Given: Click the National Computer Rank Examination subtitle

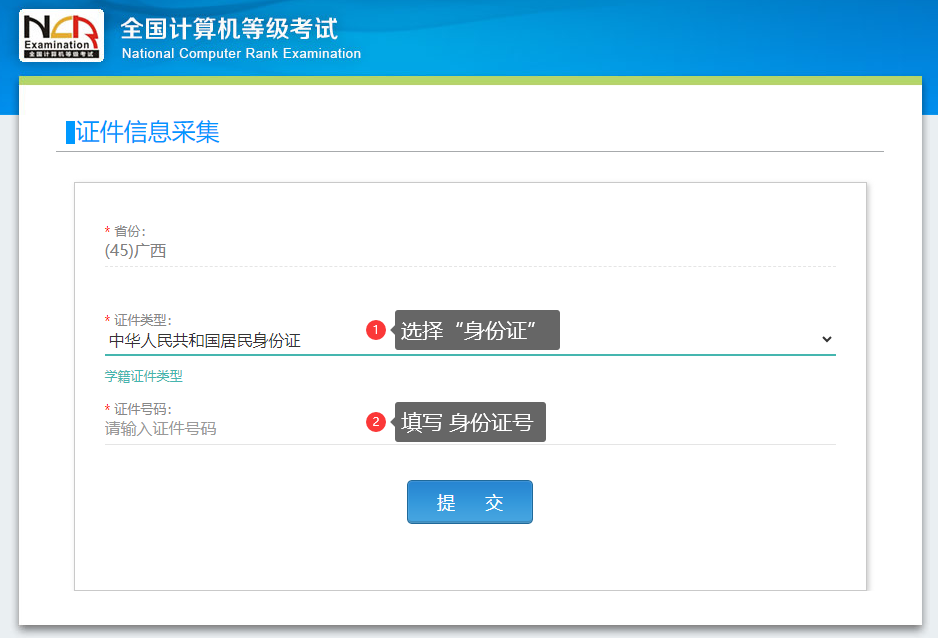Looking at the screenshot, I should tap(241, 53).
